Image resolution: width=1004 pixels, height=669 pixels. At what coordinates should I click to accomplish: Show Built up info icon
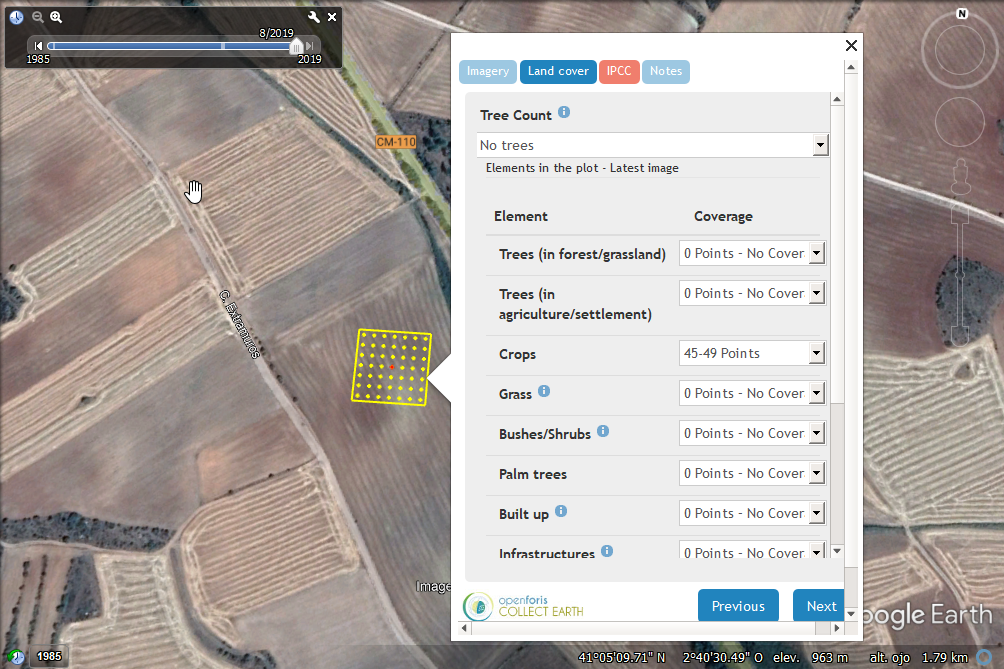(561, 511)
